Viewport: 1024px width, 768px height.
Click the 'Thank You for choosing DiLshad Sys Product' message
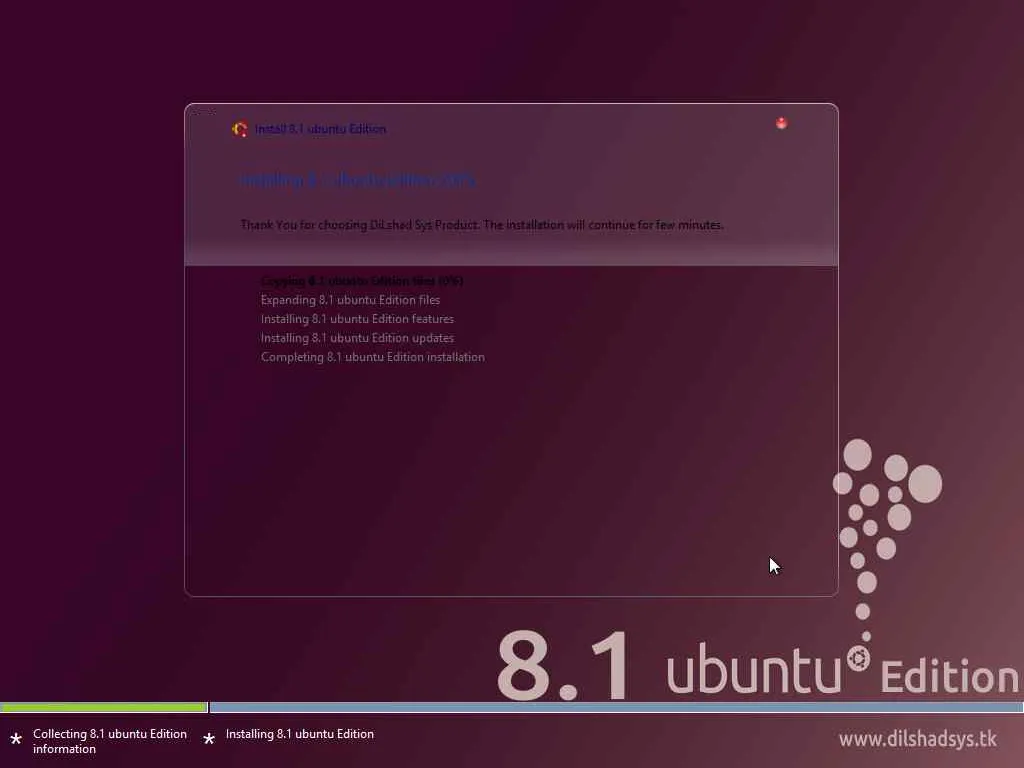click(x=482, y=225)
